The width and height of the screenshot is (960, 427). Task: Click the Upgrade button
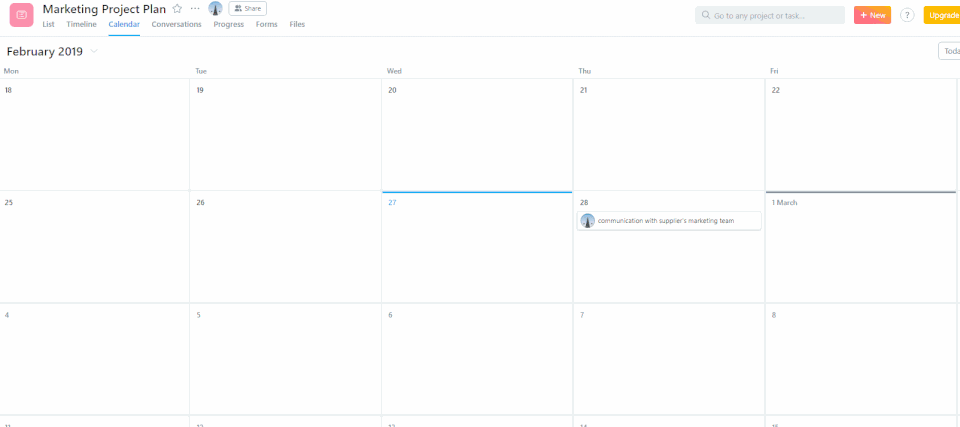pos(942,15)
